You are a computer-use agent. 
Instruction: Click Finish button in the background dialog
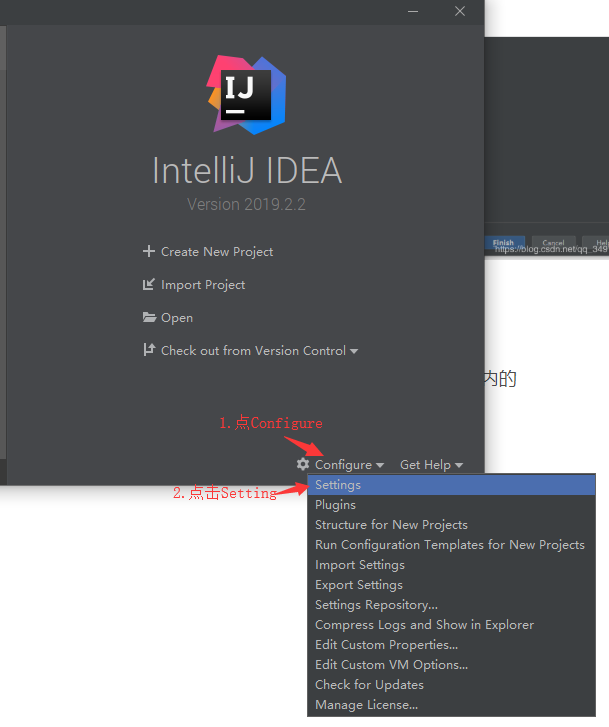point(505,243)
